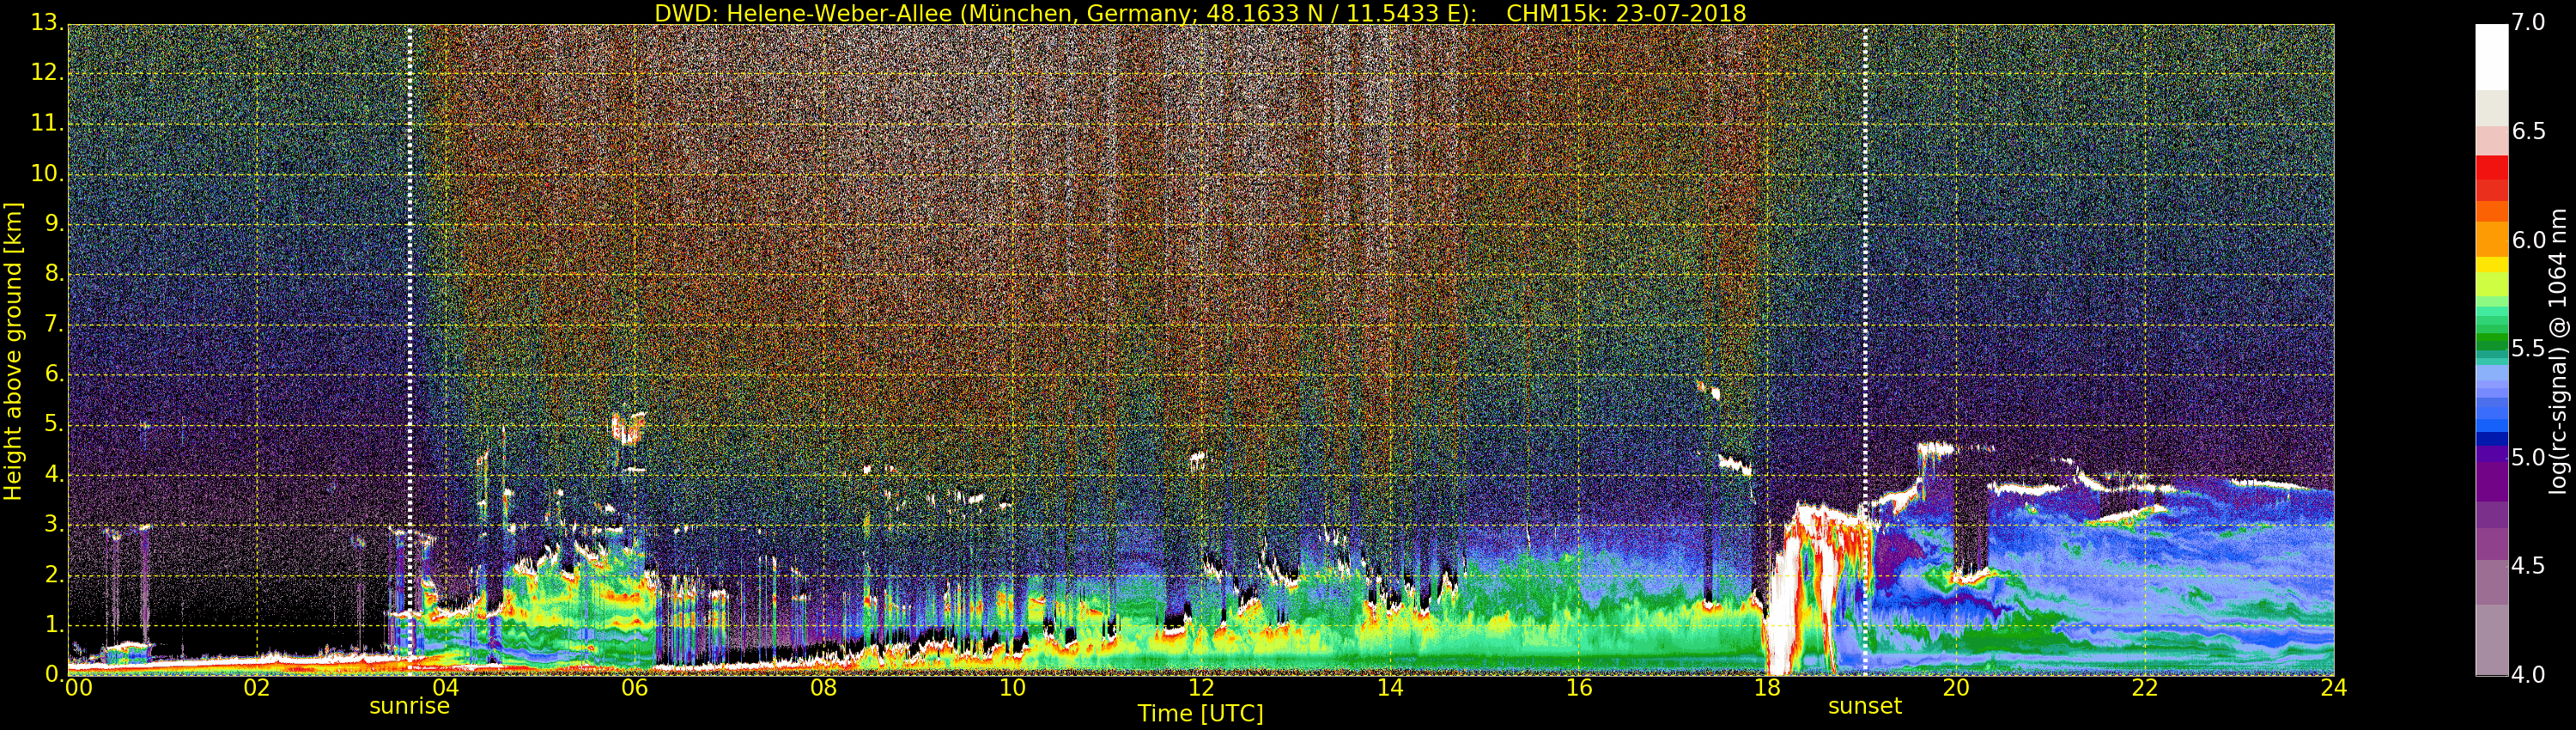Click the sunrise label below the time axis
2576x730 pixels.
409,706
